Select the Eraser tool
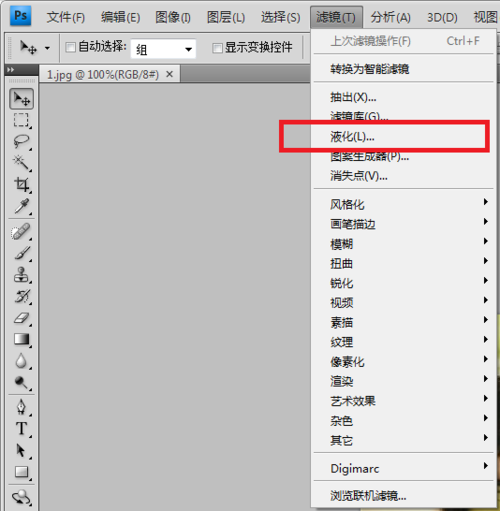 click(21, 318)
